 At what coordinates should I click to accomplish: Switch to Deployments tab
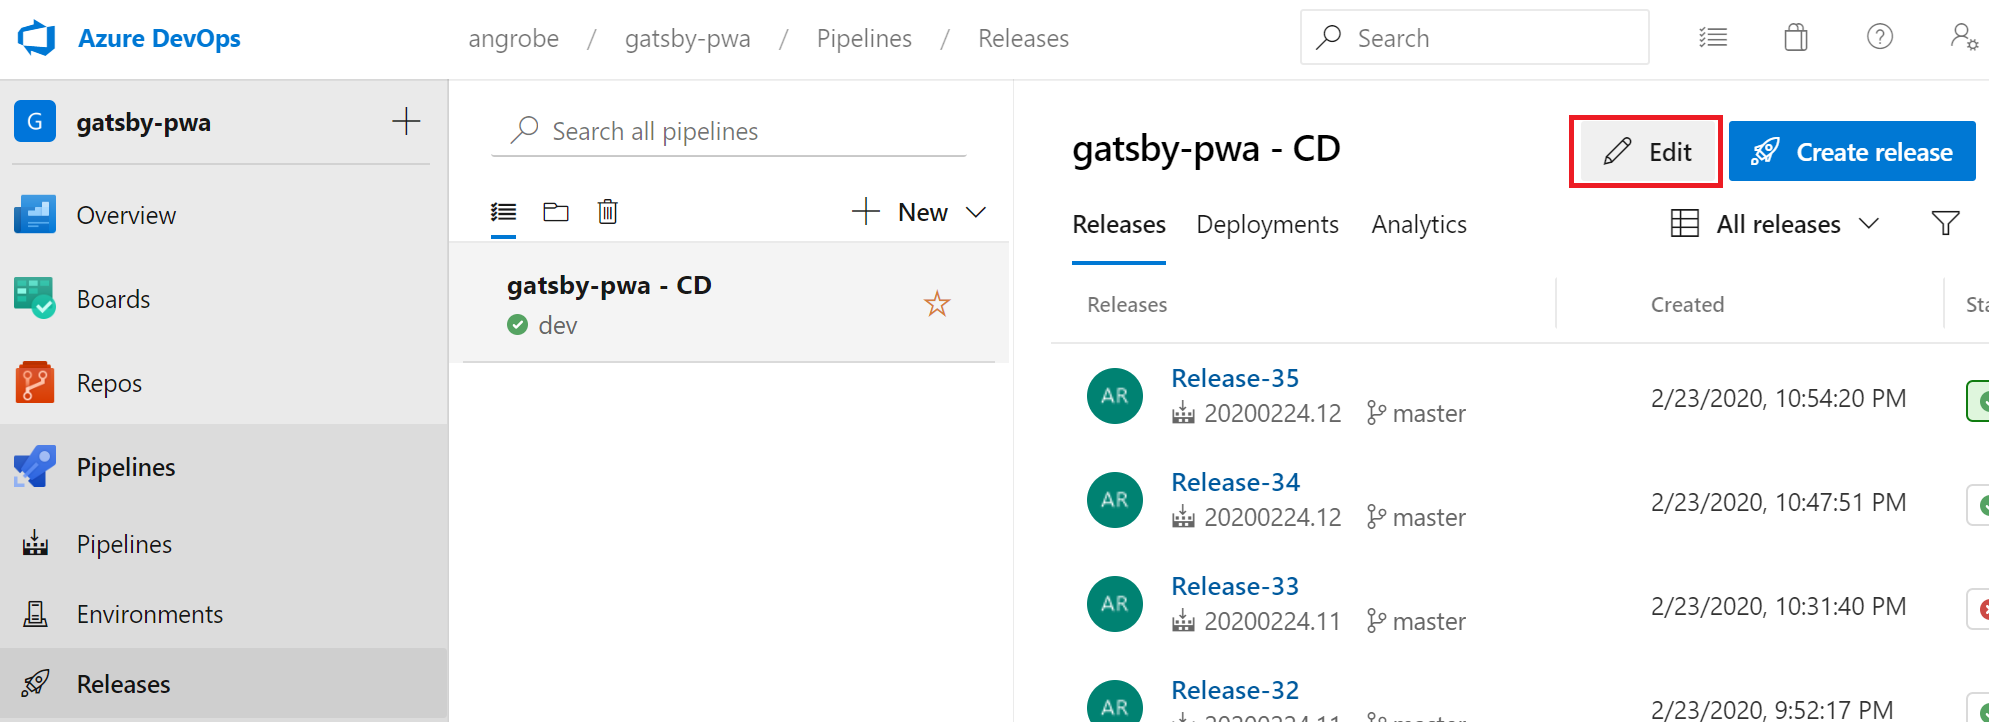coord(1267,225)
